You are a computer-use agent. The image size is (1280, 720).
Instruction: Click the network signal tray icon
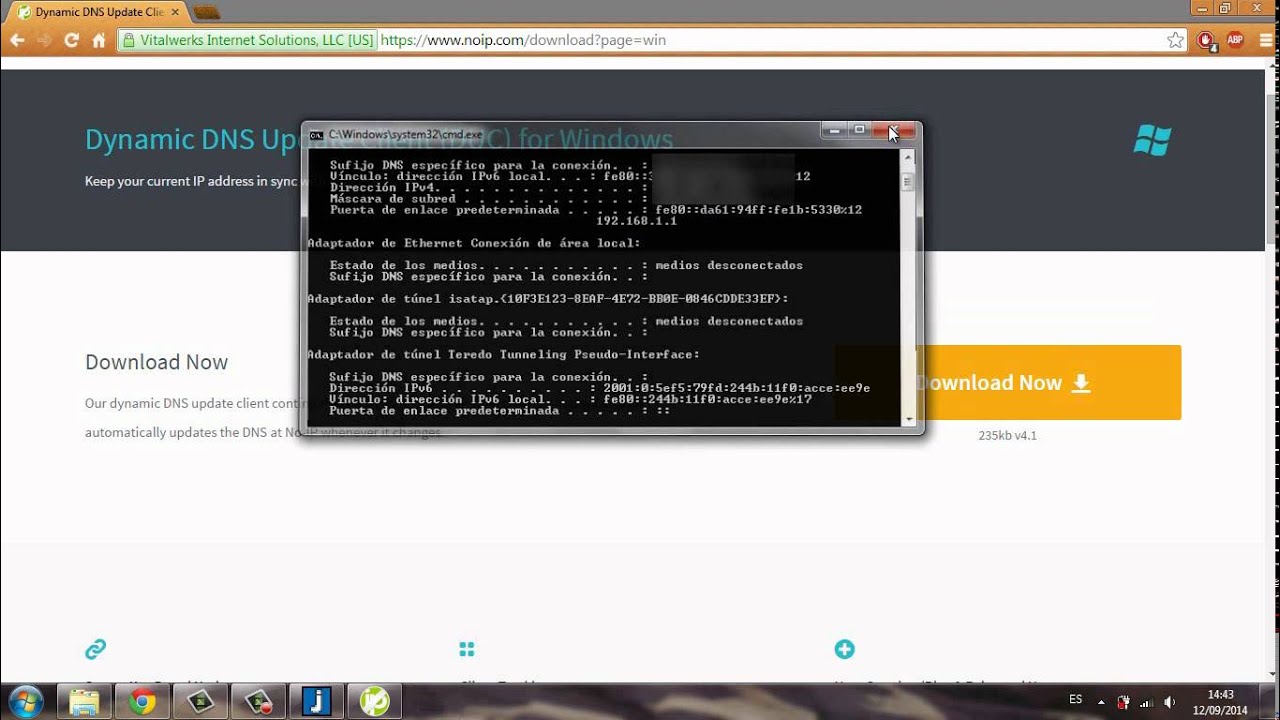tap(1145, 702)
